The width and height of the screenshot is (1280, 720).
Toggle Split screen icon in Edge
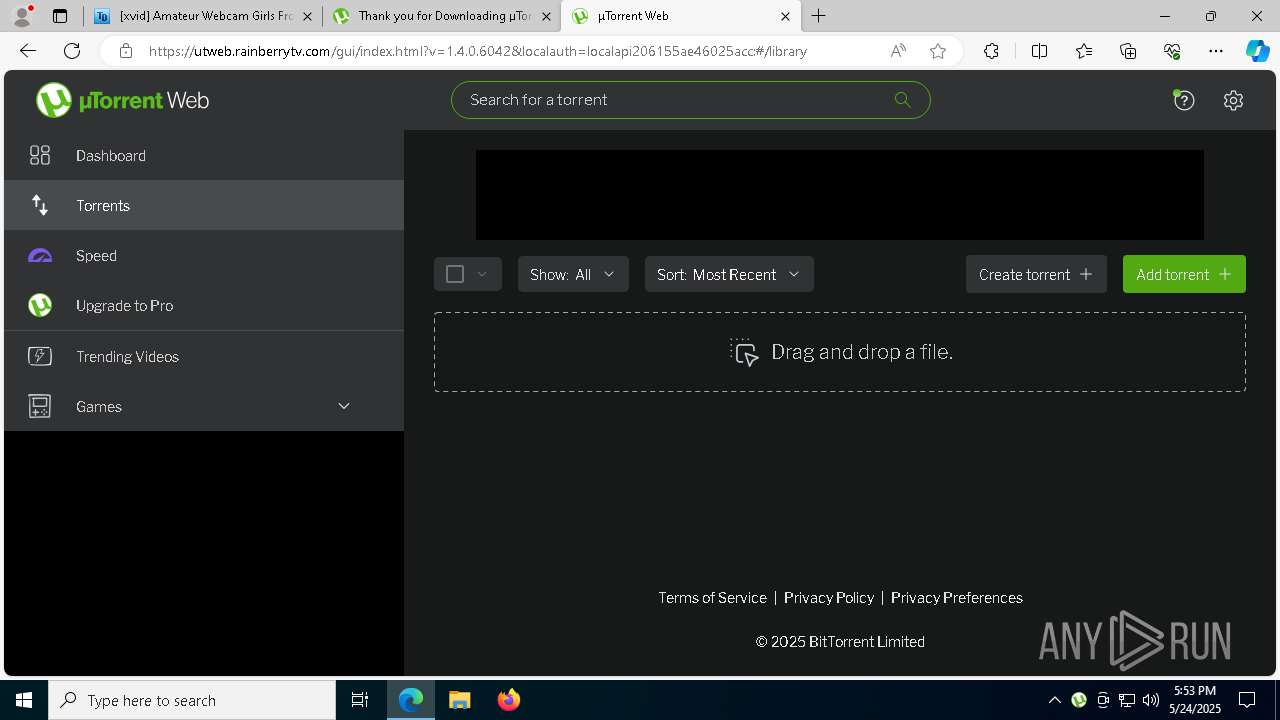point(1039,51)
